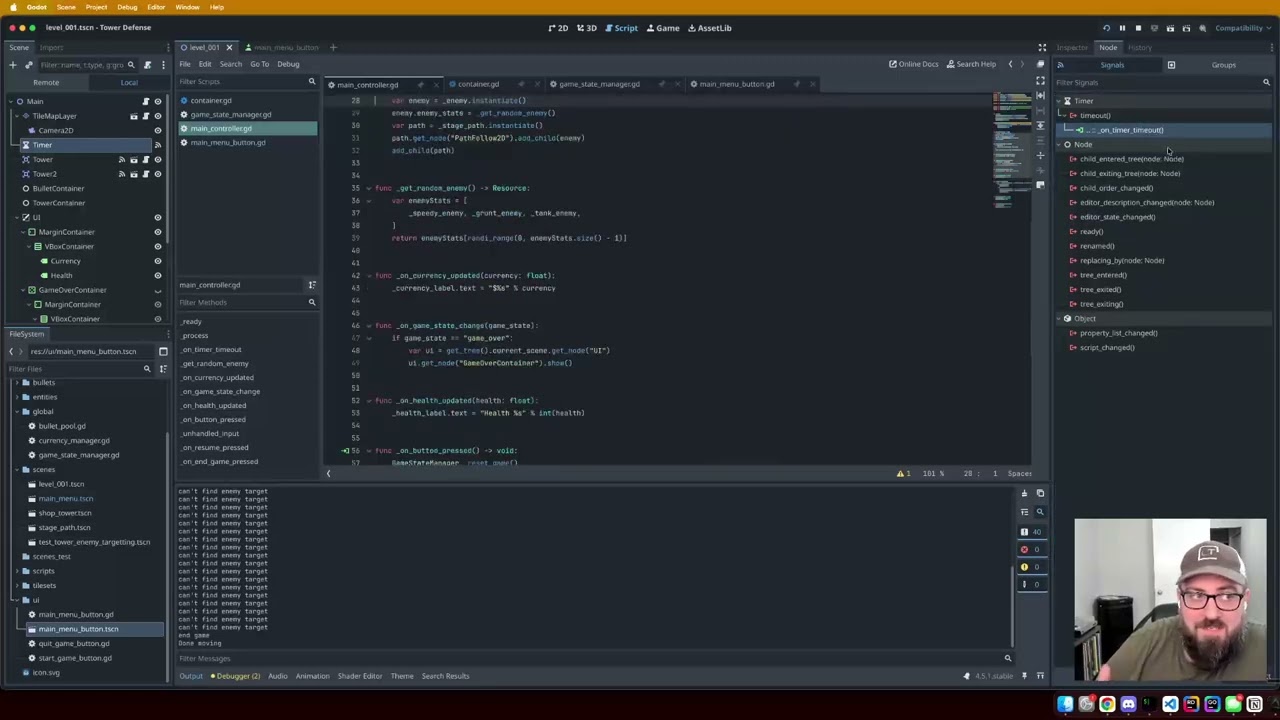Click the scene tree options three-dots icon

(163, 65)
